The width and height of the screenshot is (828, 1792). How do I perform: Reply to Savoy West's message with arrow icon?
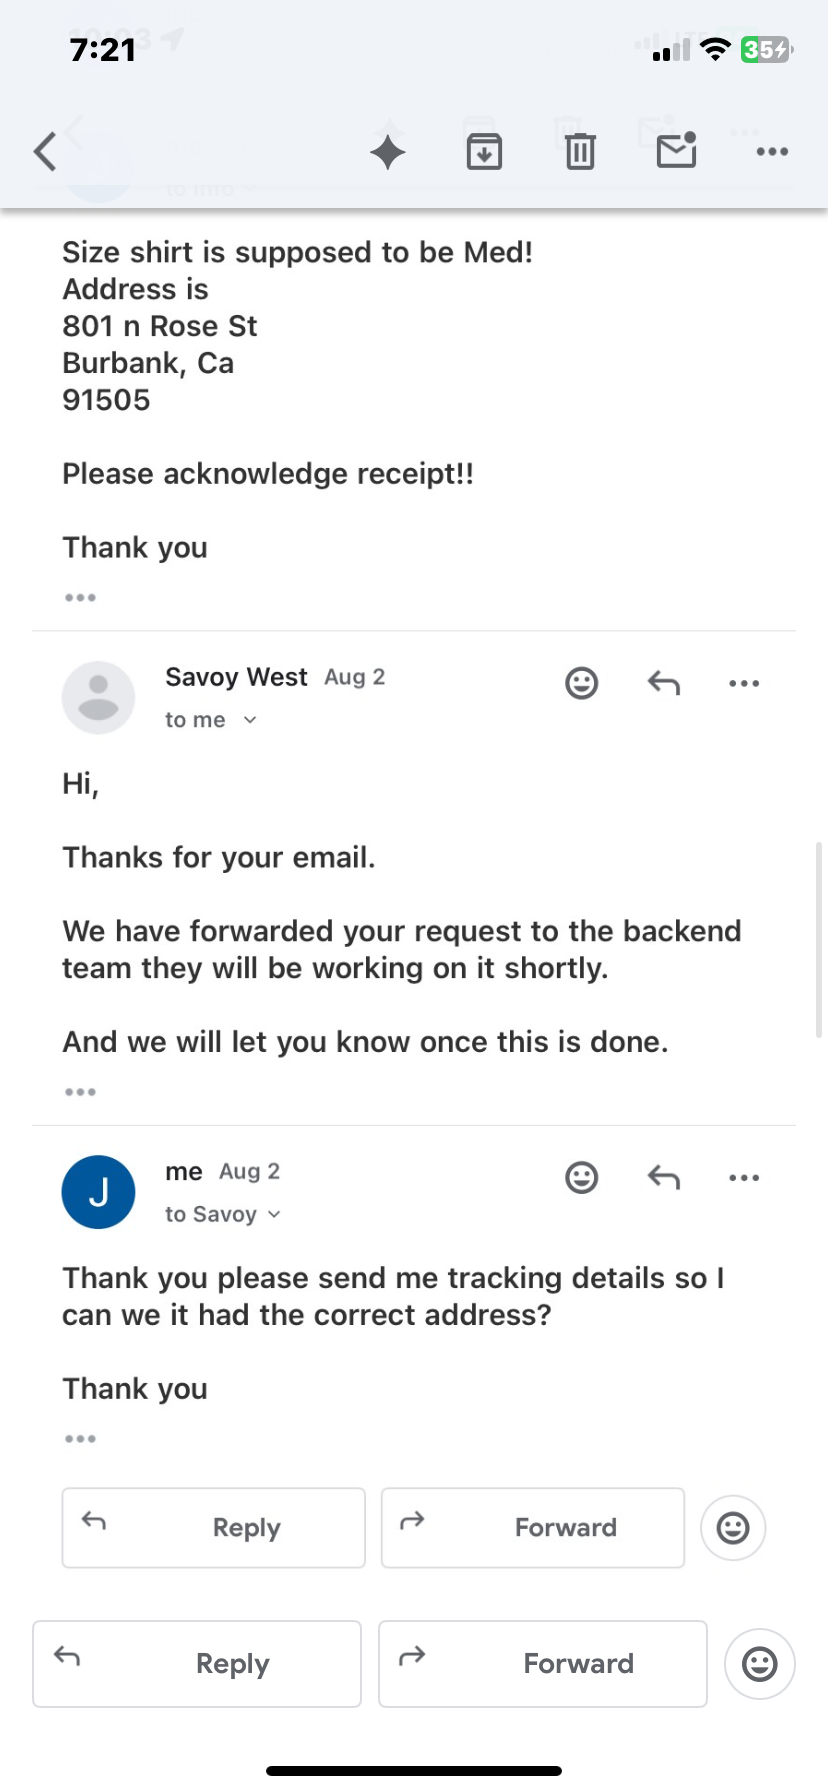[x=663, y=683]
